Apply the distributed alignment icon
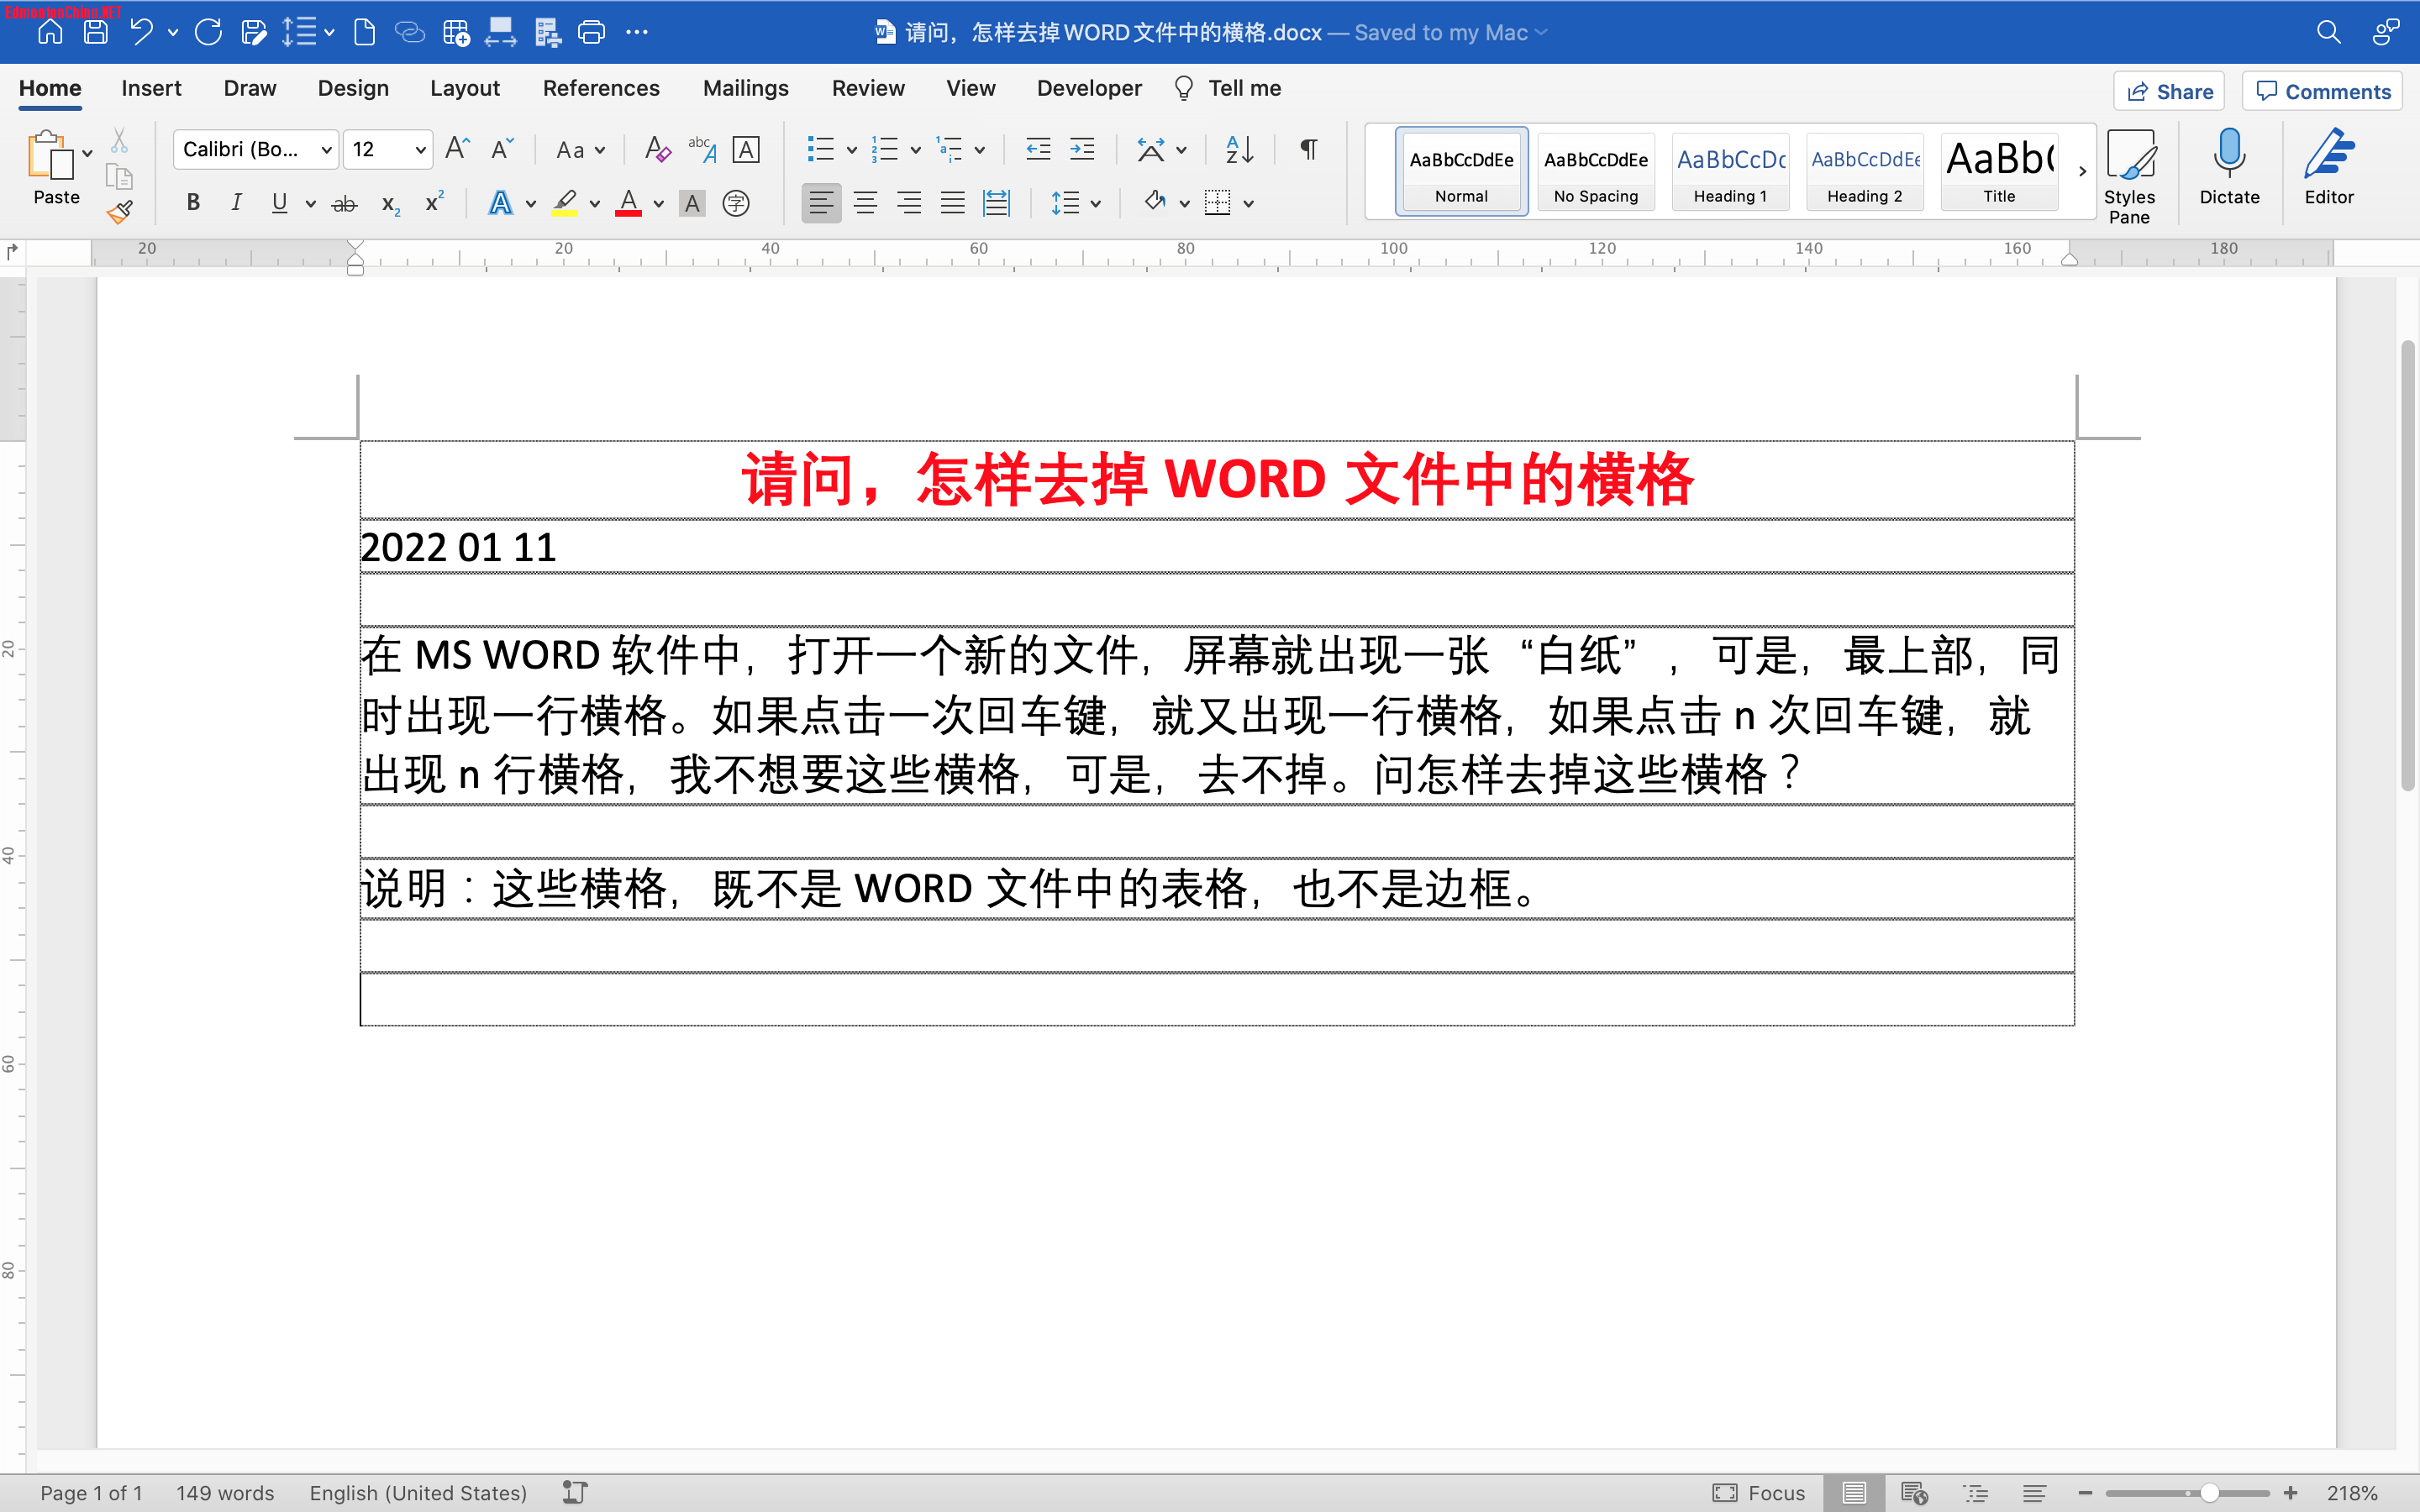The height and width of the screenshot is (1512, 2420). point(997,203)
